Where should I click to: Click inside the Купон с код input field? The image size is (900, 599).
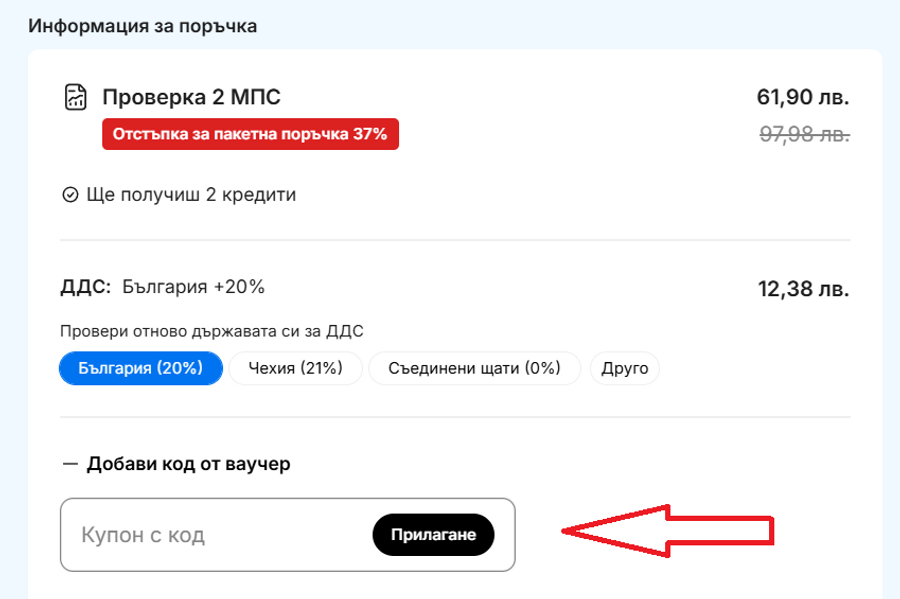(x=200, y=534)
